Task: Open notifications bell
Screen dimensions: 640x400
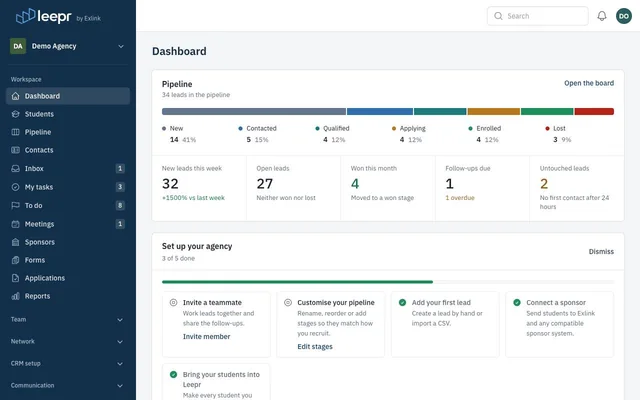Action: click(x=602, y=16)
